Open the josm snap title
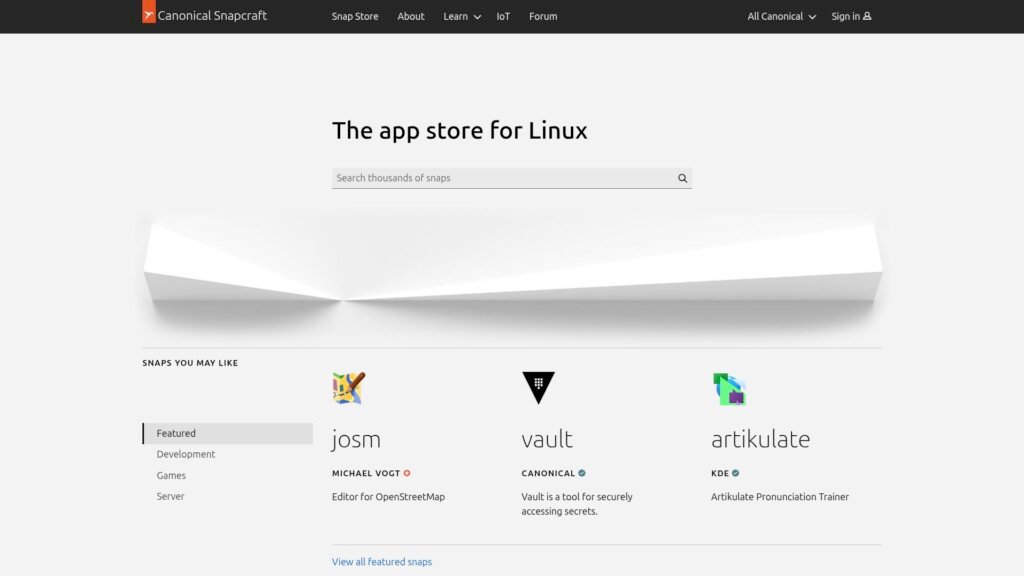Viewport: 1024px width, 576px height. tap(356, 439)
